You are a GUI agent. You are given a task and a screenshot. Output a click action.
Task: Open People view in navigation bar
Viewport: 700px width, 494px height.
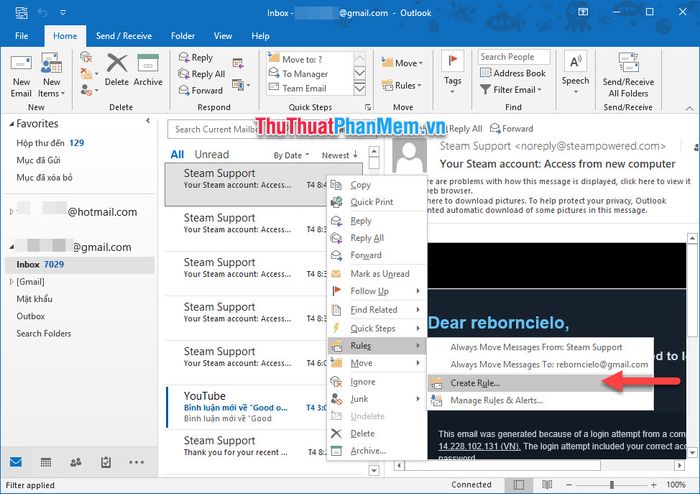[x=76, y=462]
